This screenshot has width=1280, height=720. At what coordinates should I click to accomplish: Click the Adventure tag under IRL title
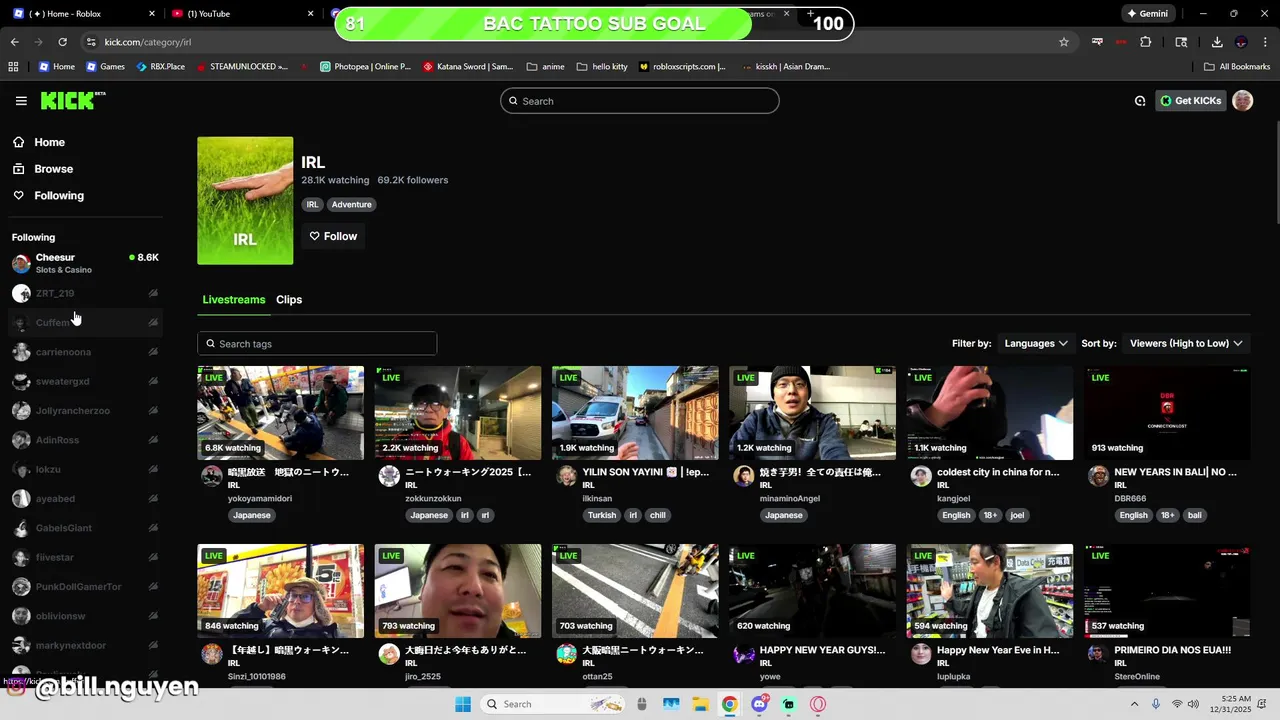point(351,205)
